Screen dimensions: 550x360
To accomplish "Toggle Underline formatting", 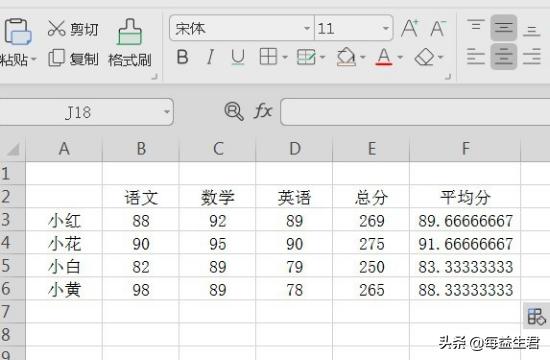I will click(x=238, y=57).
